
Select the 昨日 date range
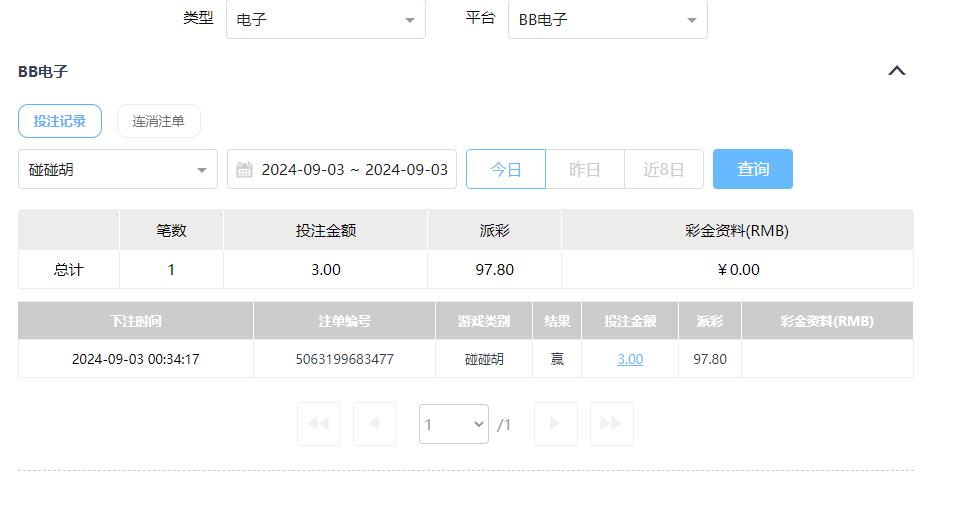(585, 170)
